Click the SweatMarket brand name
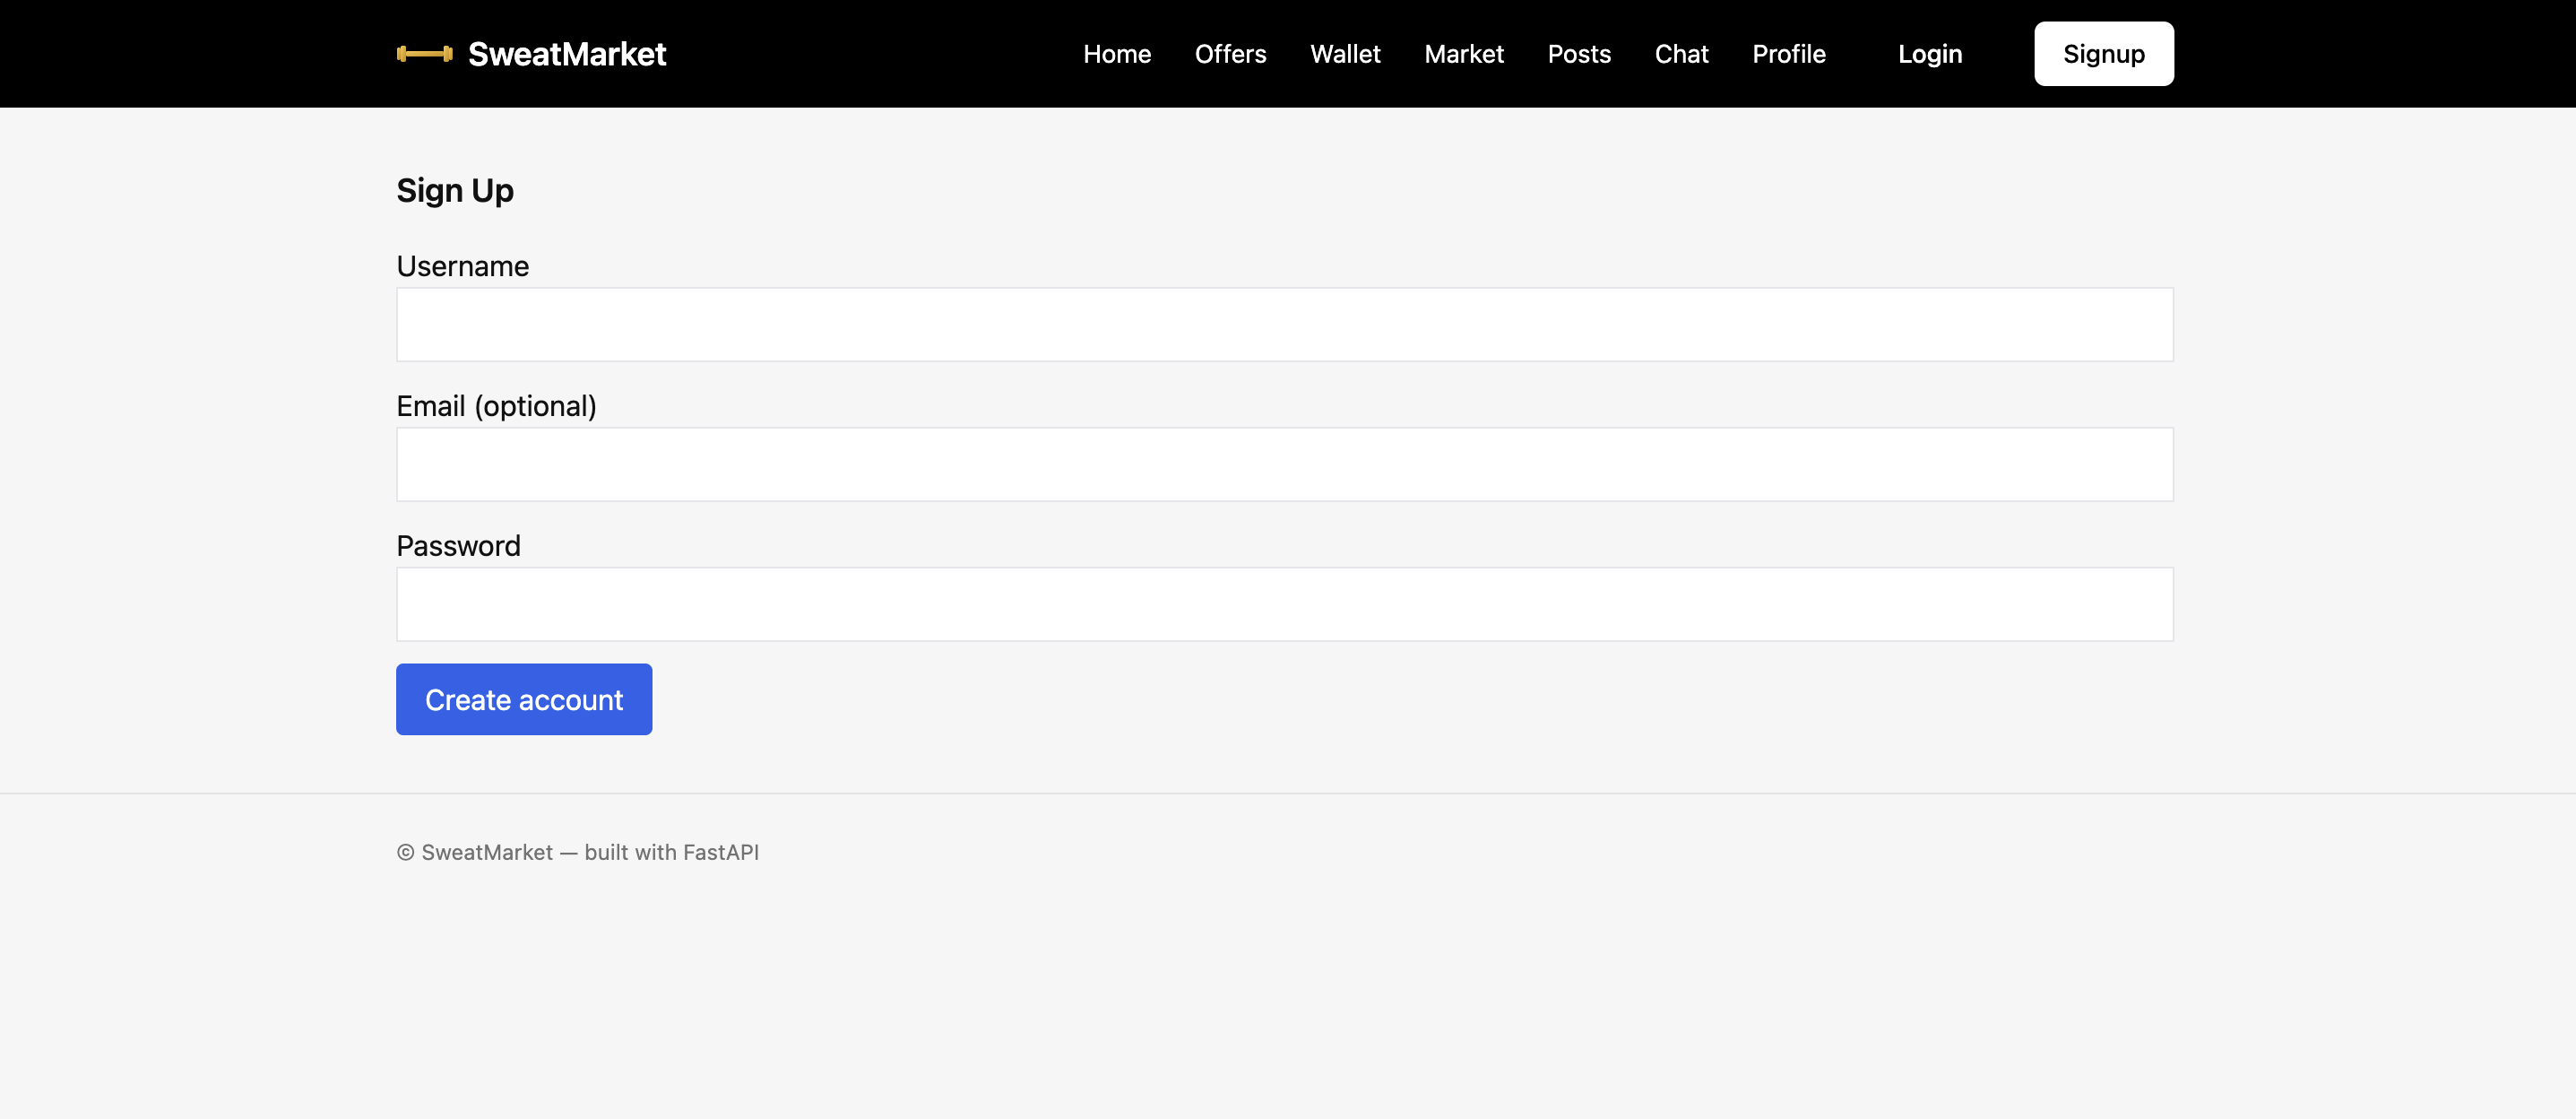 [566, 54]
